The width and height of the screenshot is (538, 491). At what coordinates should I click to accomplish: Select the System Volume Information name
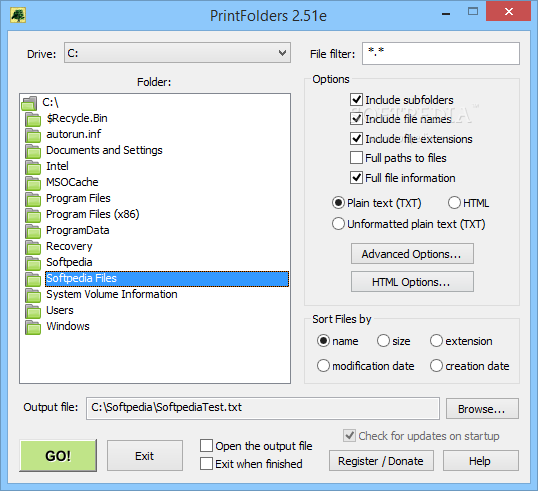(112, 294)
